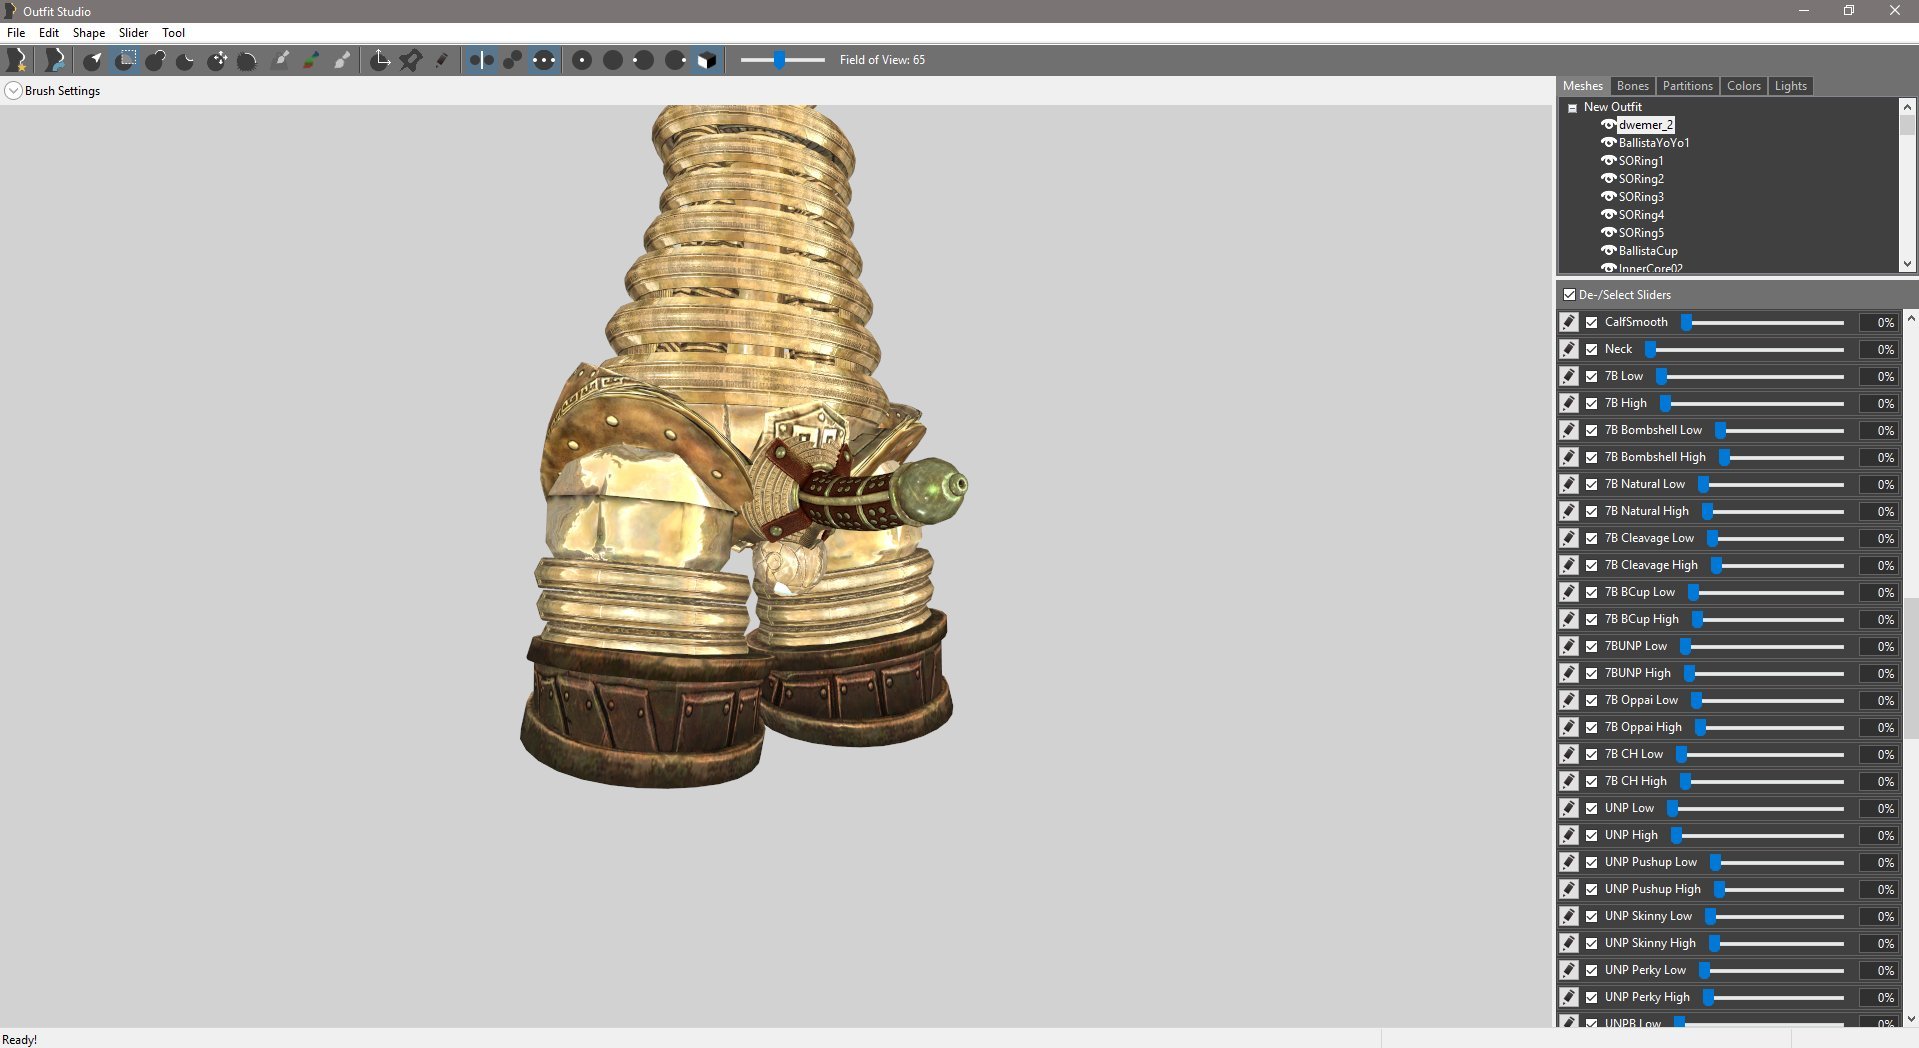1919x1048 pixels.
Task: Uncheck the CalfSmooth slider checkbox
Action: click(x=1591, y=322)
